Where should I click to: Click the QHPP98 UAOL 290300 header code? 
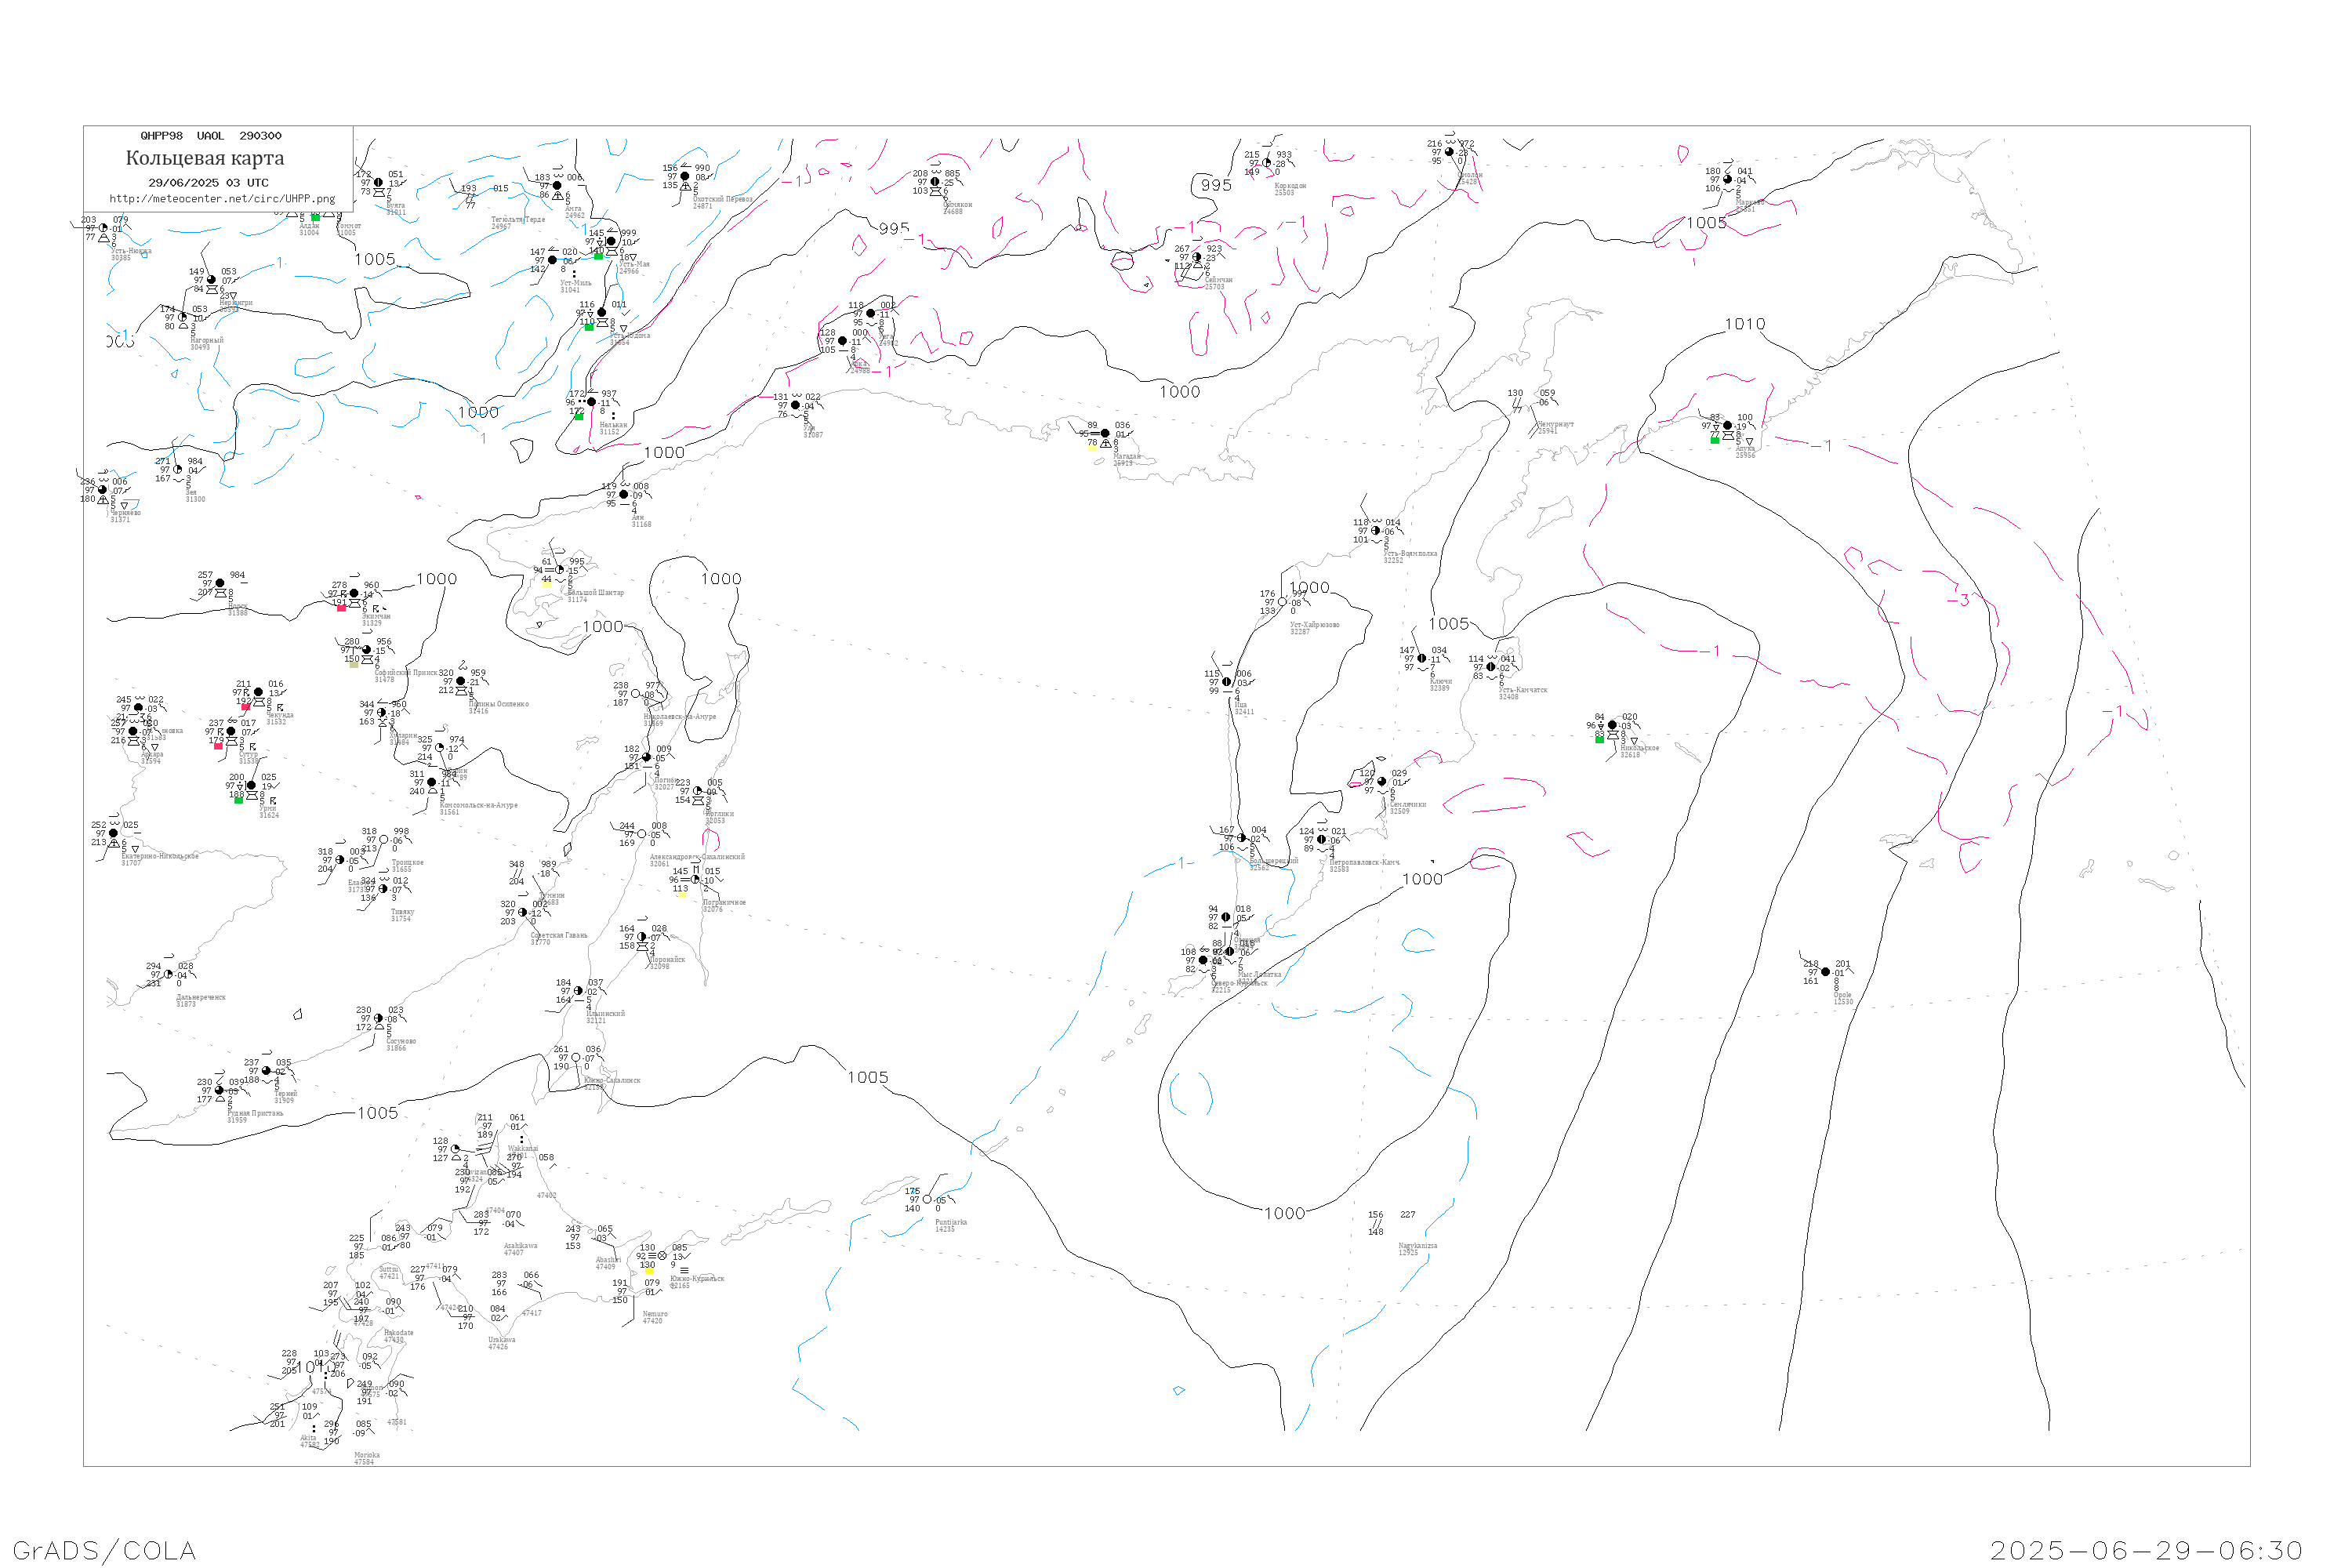click(211, 136)
